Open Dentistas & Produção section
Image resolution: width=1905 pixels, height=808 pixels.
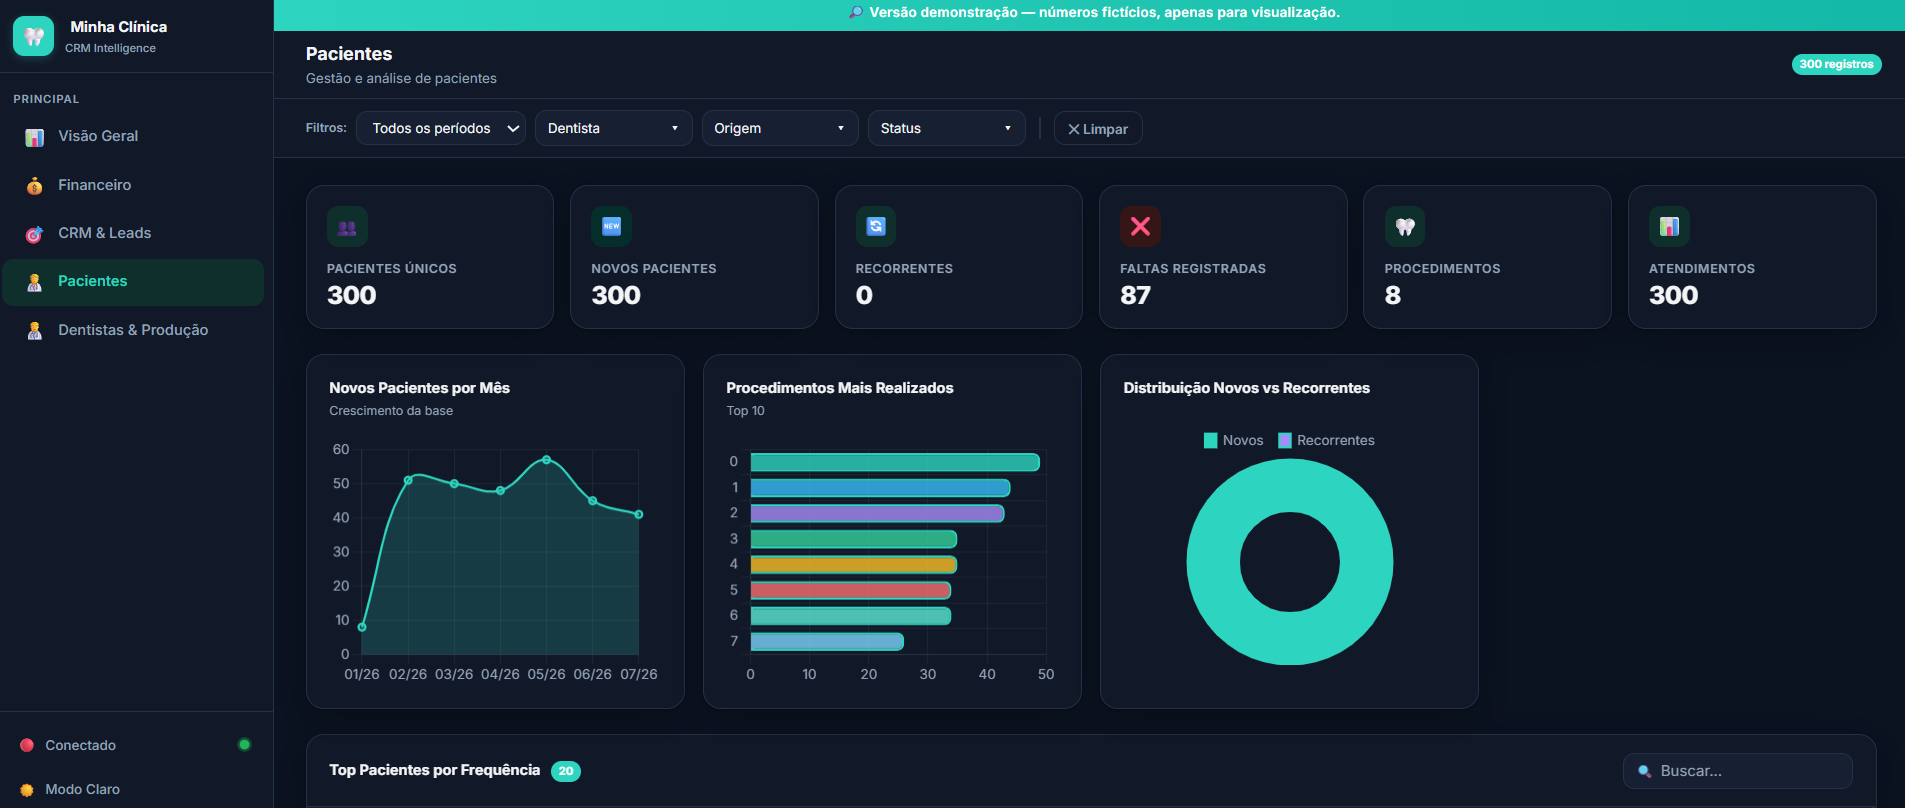[133, 330]
